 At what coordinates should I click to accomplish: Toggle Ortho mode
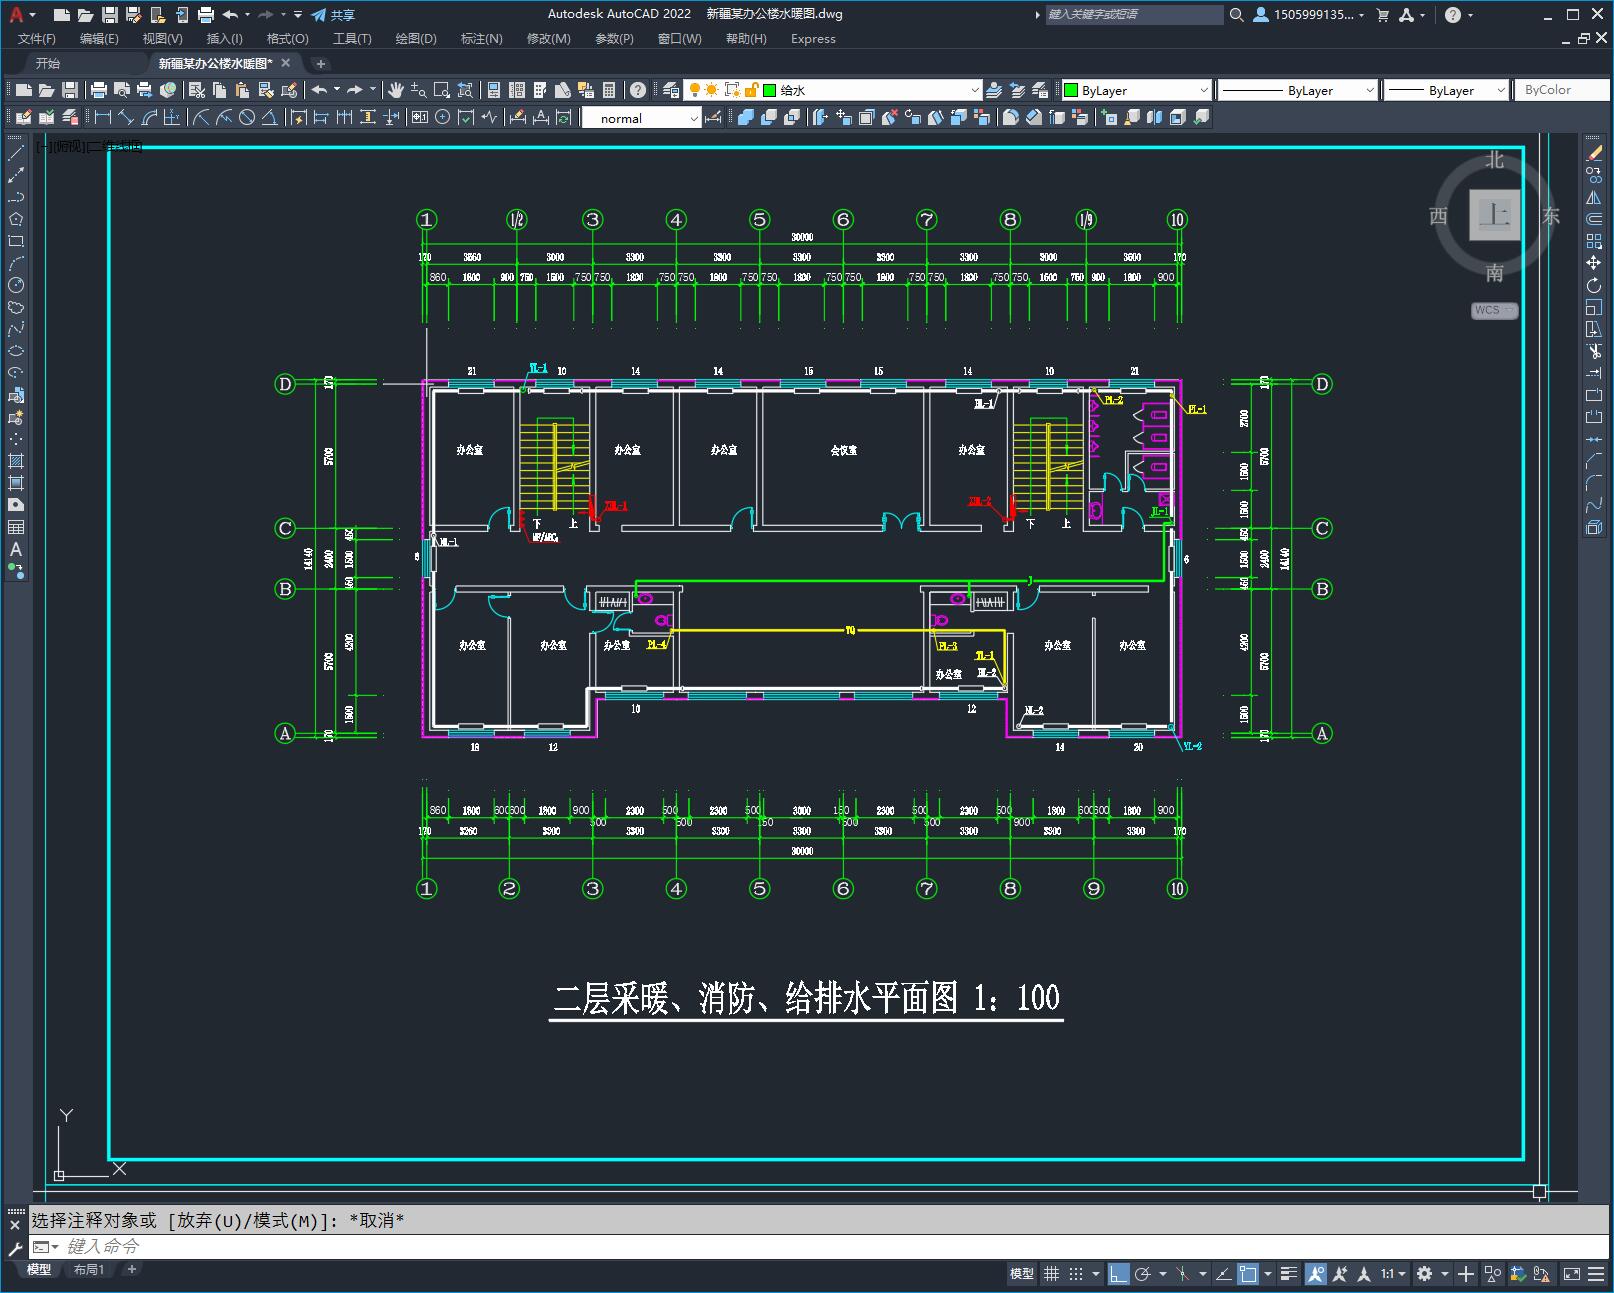pos(1118,1273)
